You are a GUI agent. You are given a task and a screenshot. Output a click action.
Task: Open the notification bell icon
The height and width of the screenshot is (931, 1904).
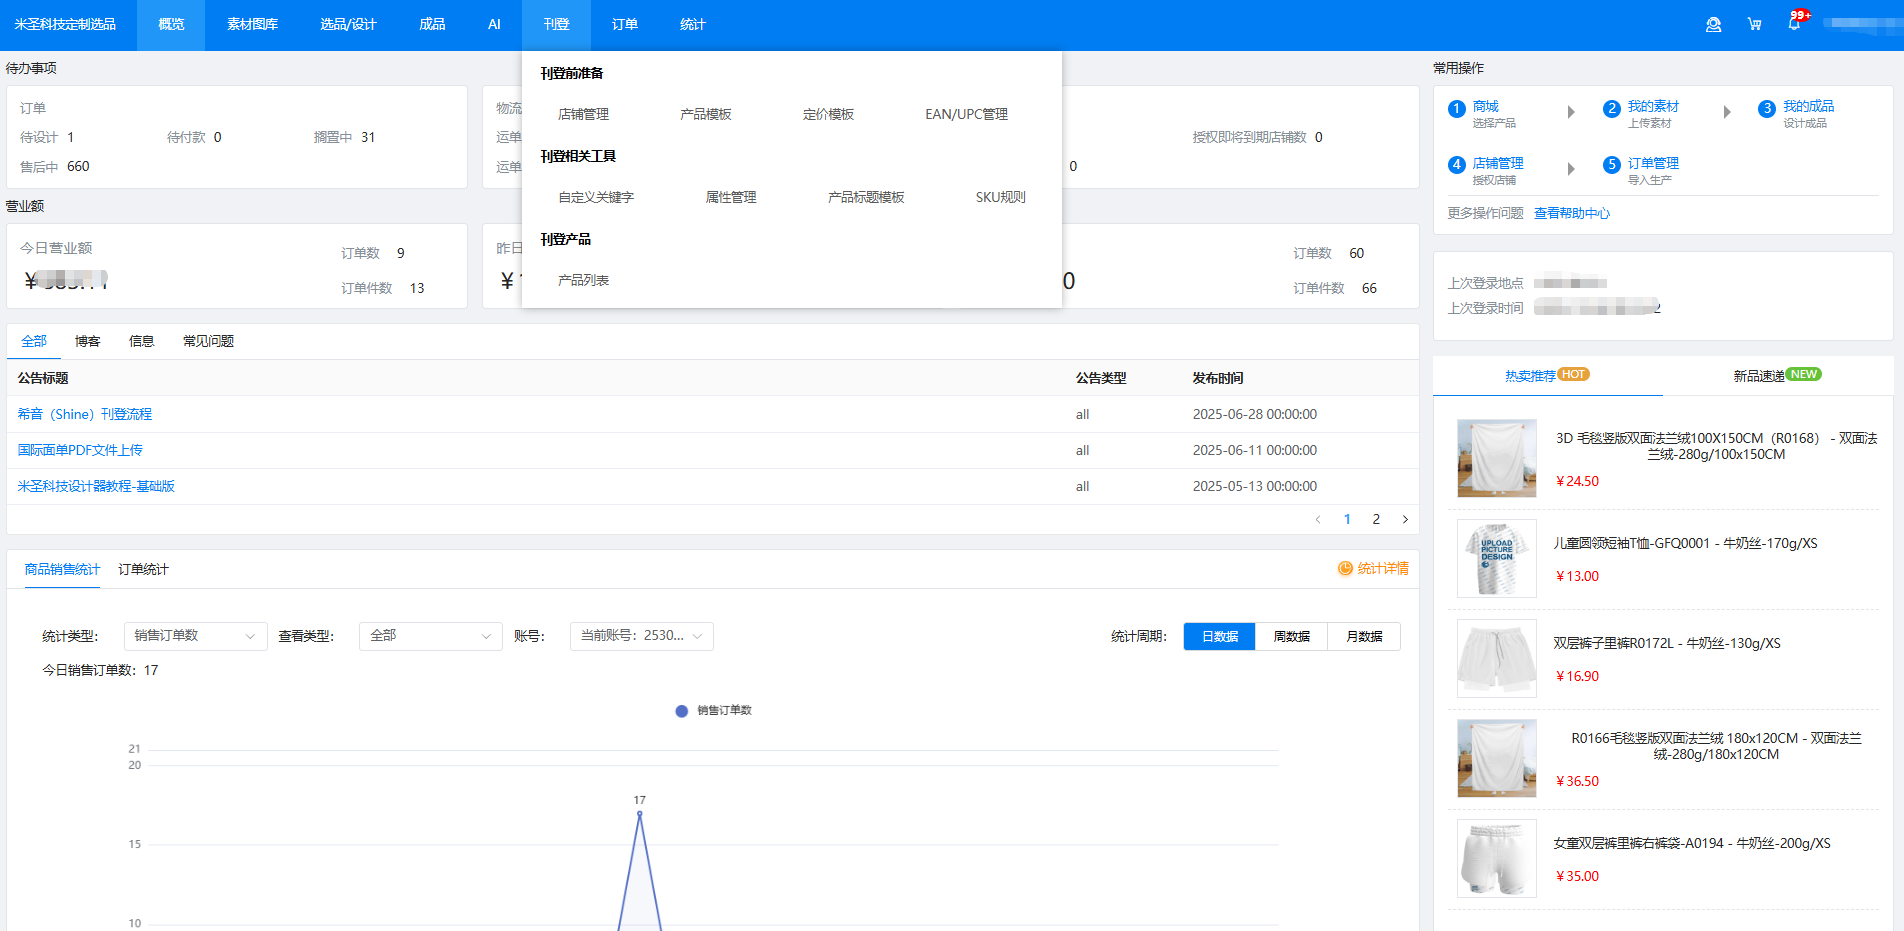1794,24
